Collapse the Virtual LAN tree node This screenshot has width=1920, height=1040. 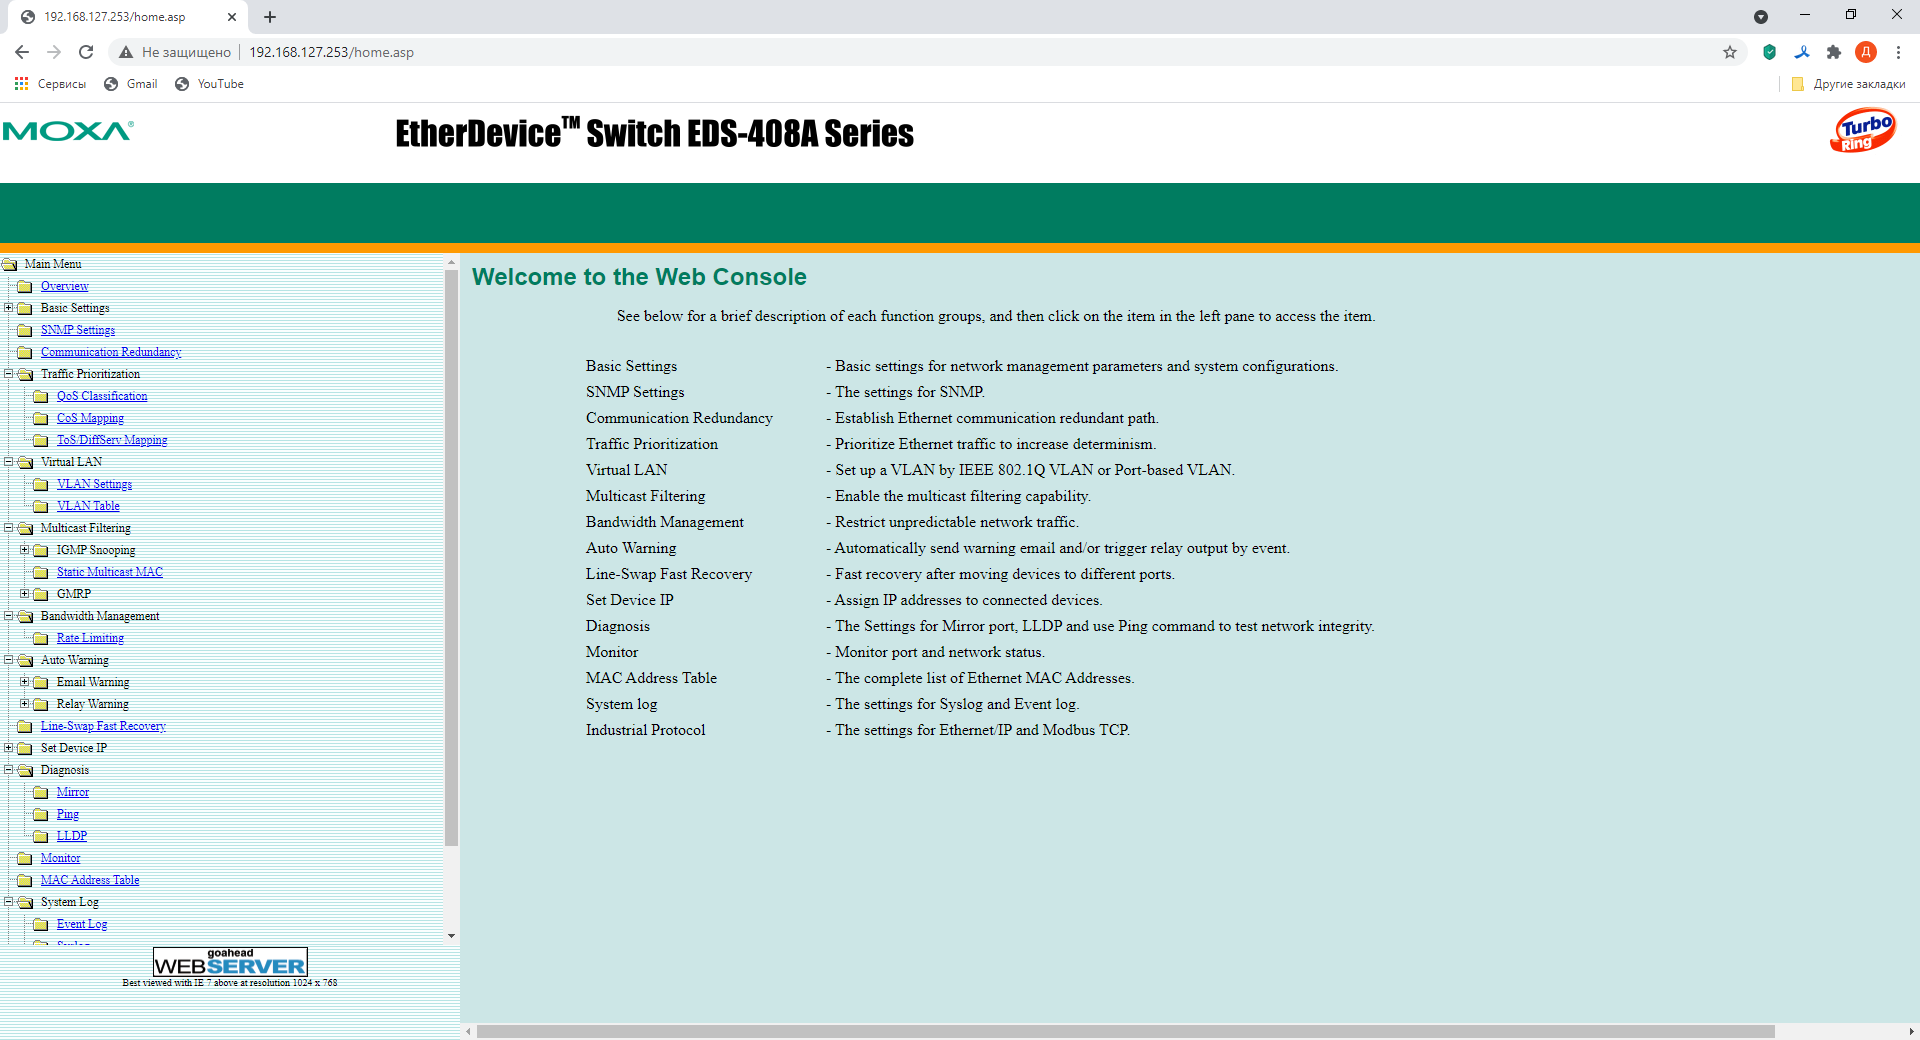pos(9,462)
